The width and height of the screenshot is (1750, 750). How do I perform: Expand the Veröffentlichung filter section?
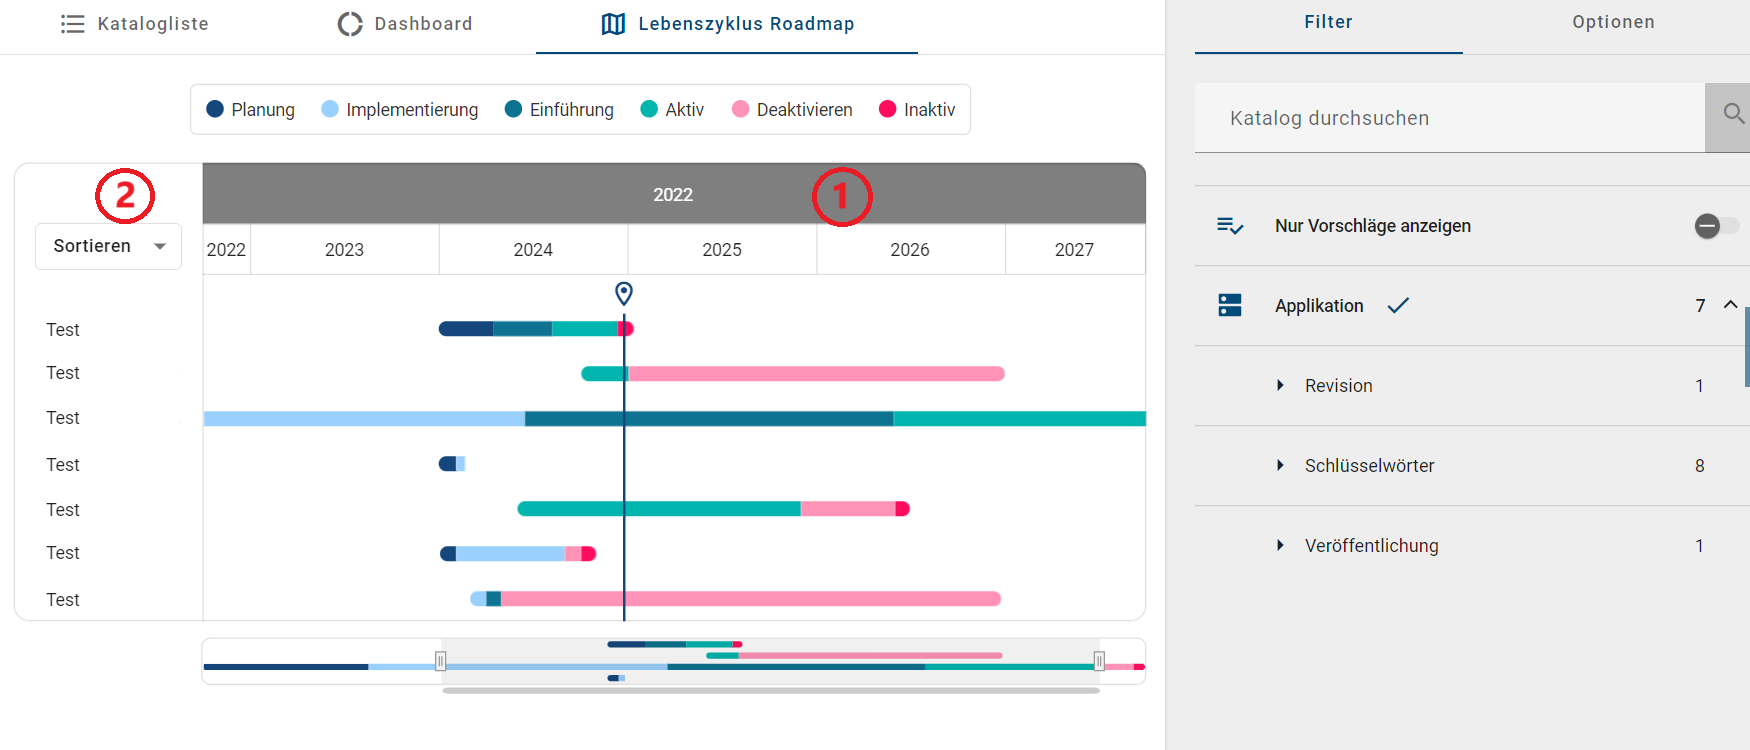point(1281,545)
